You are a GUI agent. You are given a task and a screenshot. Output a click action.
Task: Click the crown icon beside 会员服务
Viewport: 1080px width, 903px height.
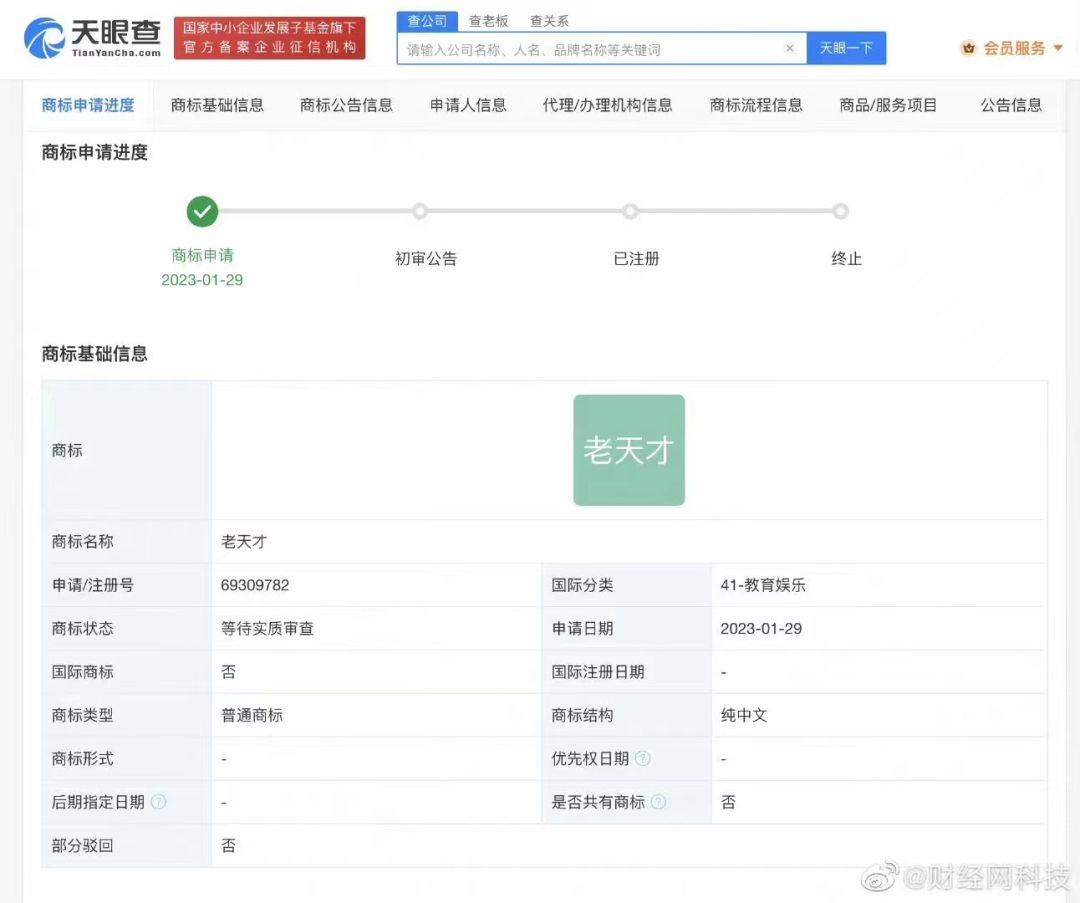pos(969,48)
